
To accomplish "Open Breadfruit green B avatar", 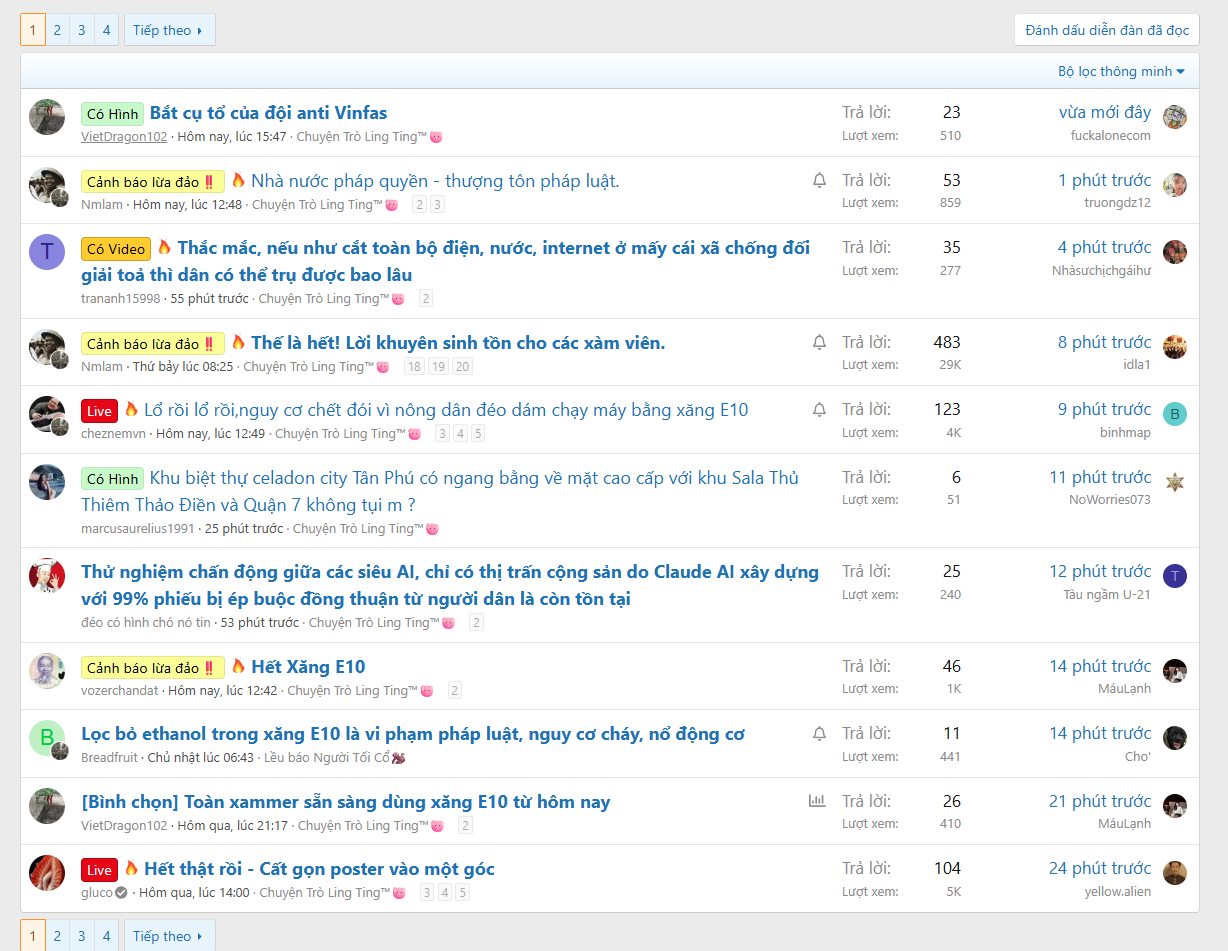I will click(x=47, y=738).
